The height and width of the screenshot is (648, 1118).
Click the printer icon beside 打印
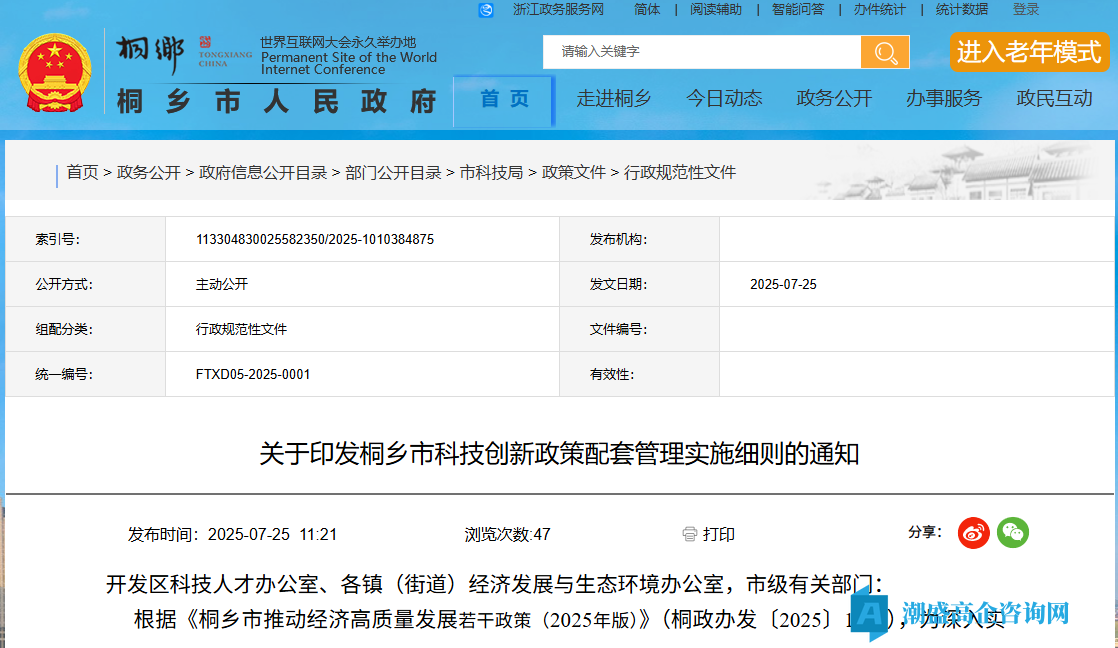[689, 534]
